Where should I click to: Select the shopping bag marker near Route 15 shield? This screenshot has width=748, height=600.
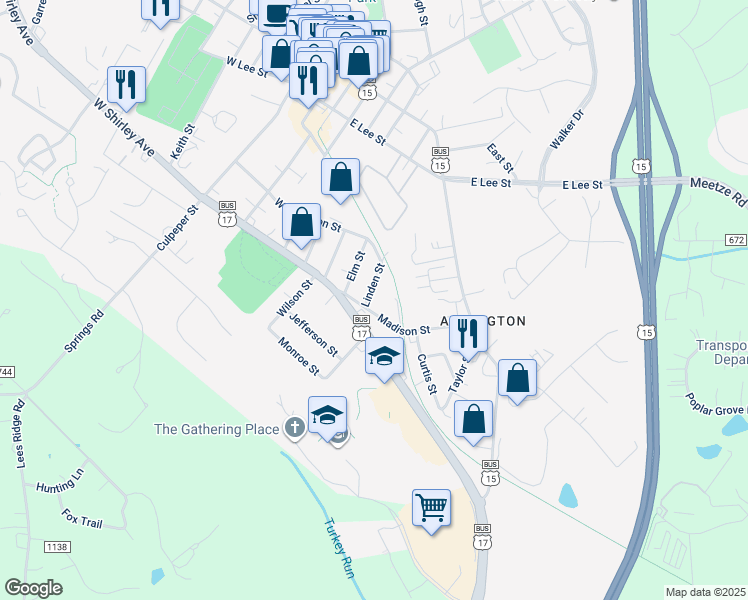point(358,63)
